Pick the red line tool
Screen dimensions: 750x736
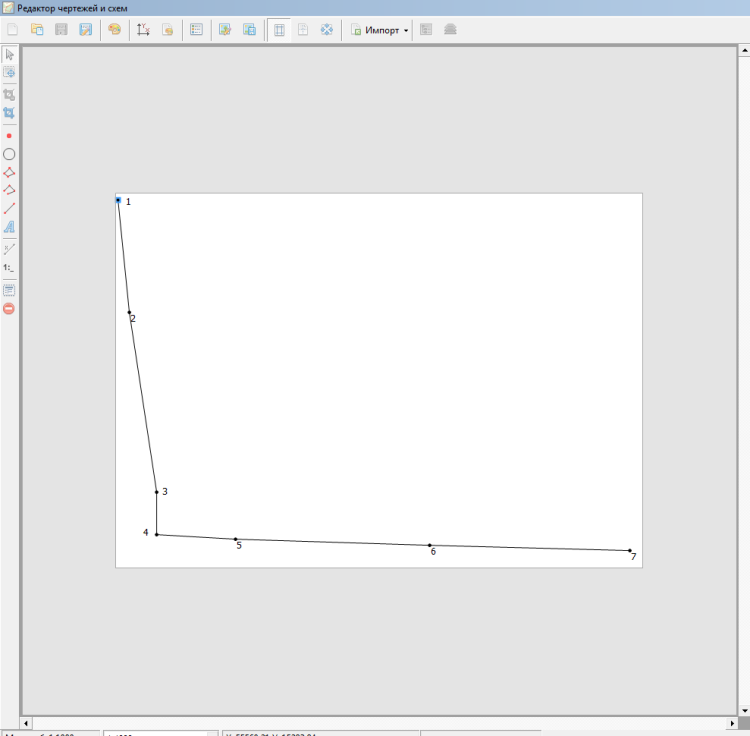pos(9,209)
